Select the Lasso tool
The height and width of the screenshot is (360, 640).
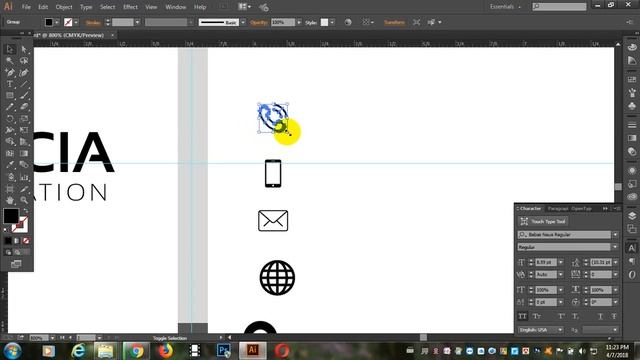tap(24, 61)
